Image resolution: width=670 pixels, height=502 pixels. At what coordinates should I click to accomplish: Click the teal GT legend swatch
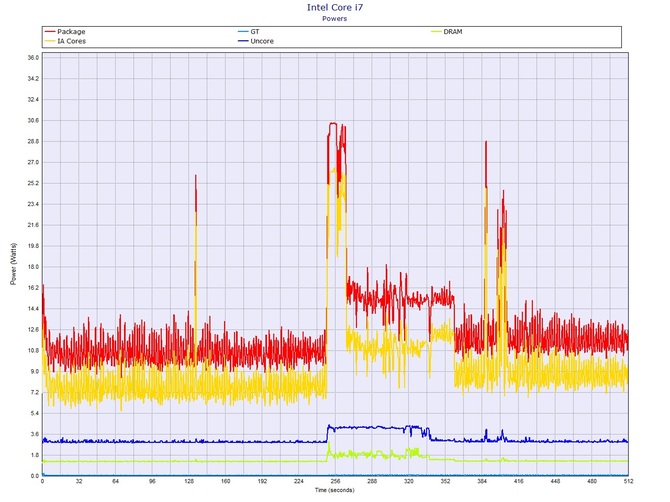(243, 32)
